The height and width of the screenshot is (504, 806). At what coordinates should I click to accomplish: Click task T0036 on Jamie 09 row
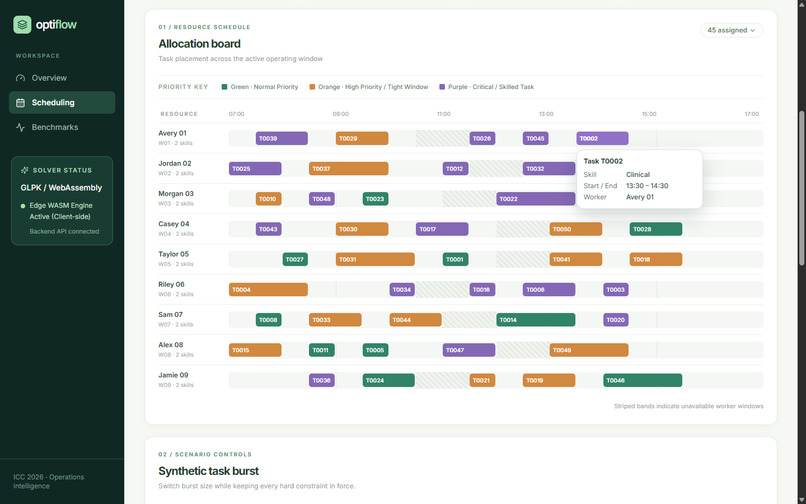322,381
